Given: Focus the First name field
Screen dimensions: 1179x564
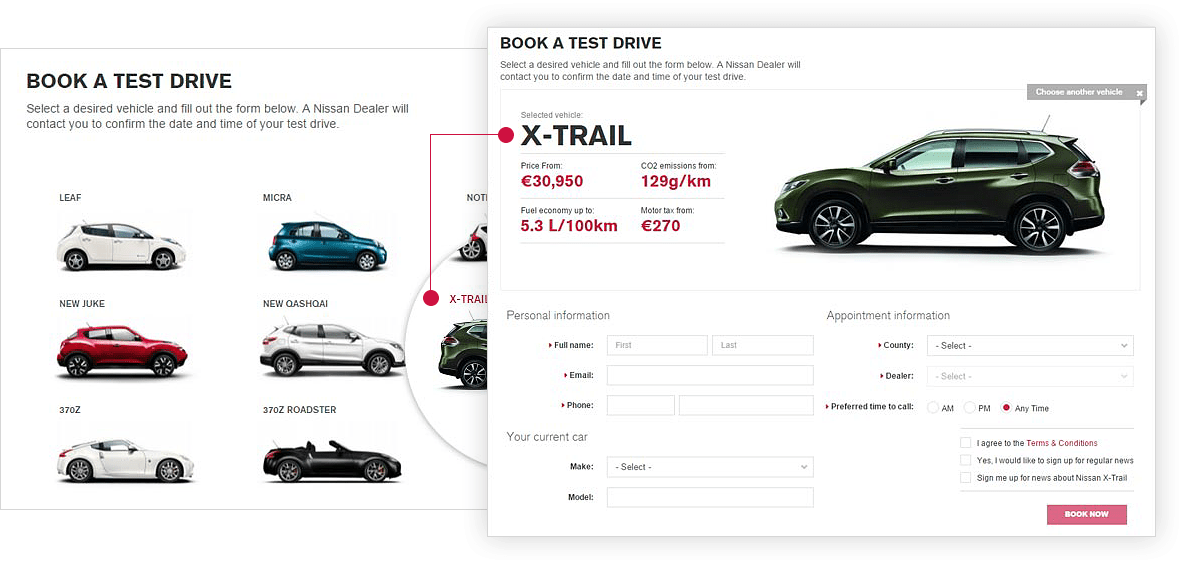Looking at the screenshot, I should (x=657, y=345).
